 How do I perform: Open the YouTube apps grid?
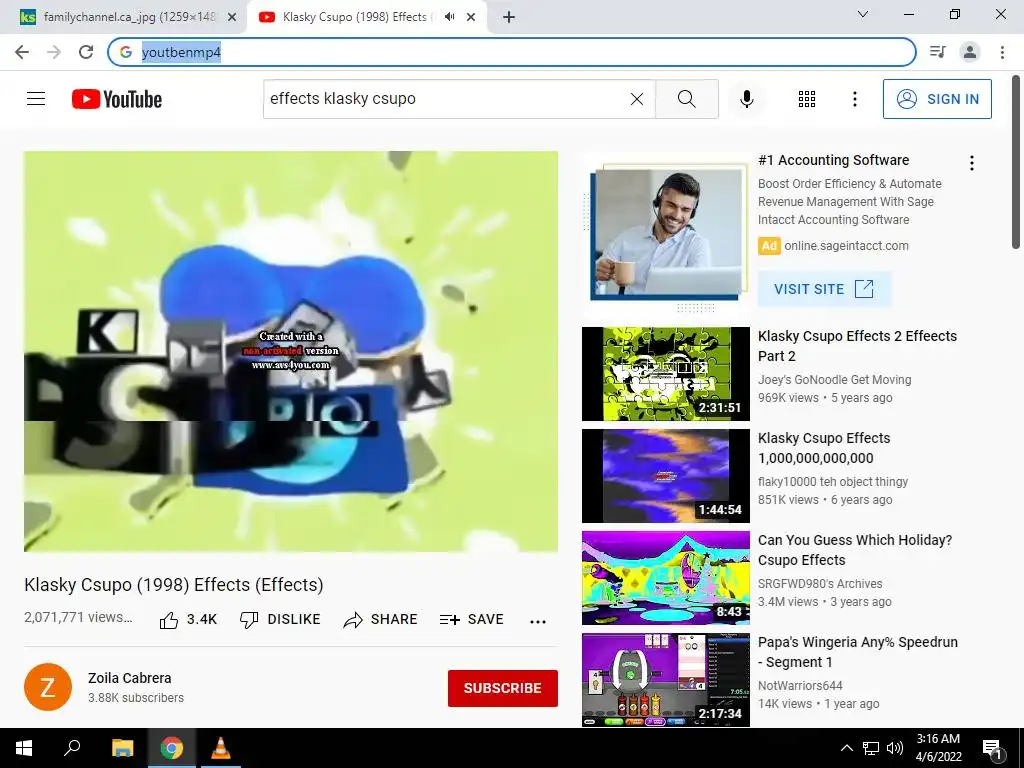click(807, 99)
